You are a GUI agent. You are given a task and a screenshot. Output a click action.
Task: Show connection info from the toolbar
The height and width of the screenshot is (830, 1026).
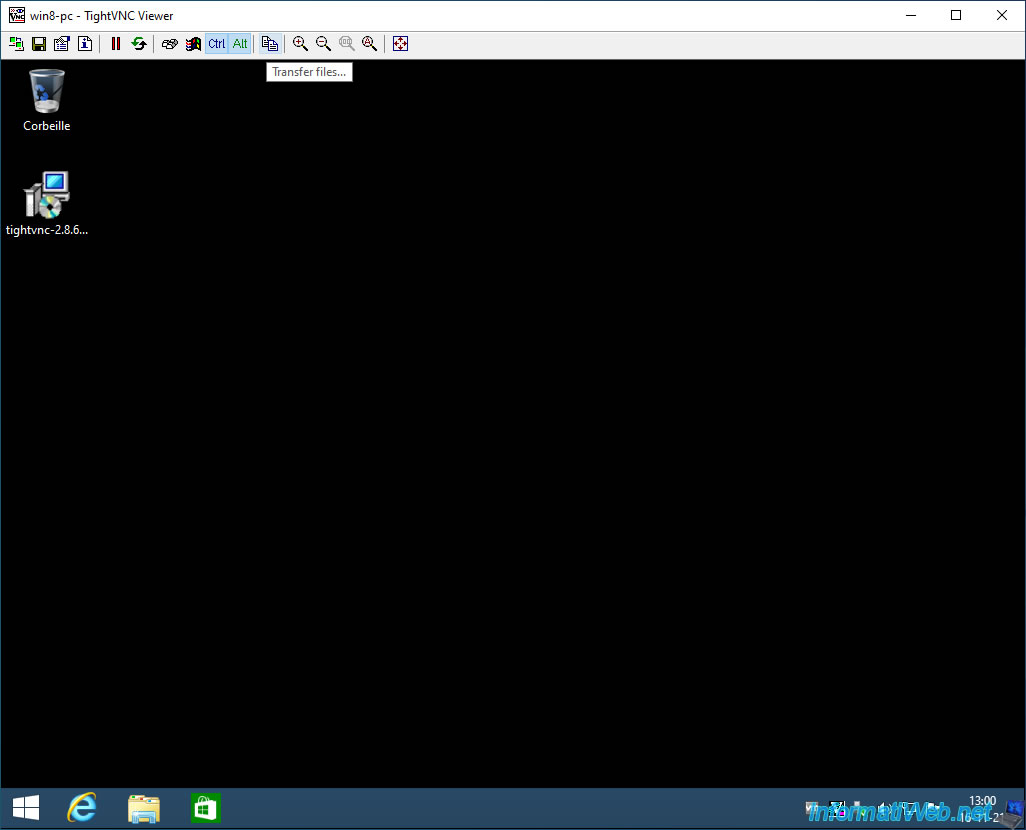click(x=85, y=44)
